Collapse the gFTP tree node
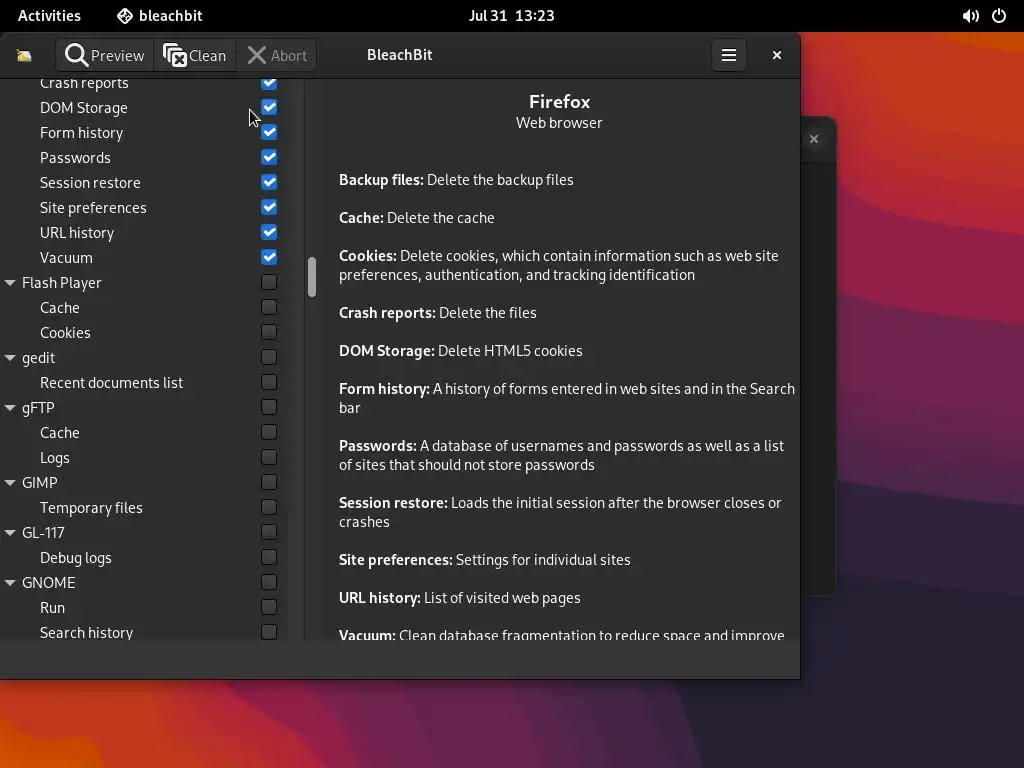 tap(10, 408)
